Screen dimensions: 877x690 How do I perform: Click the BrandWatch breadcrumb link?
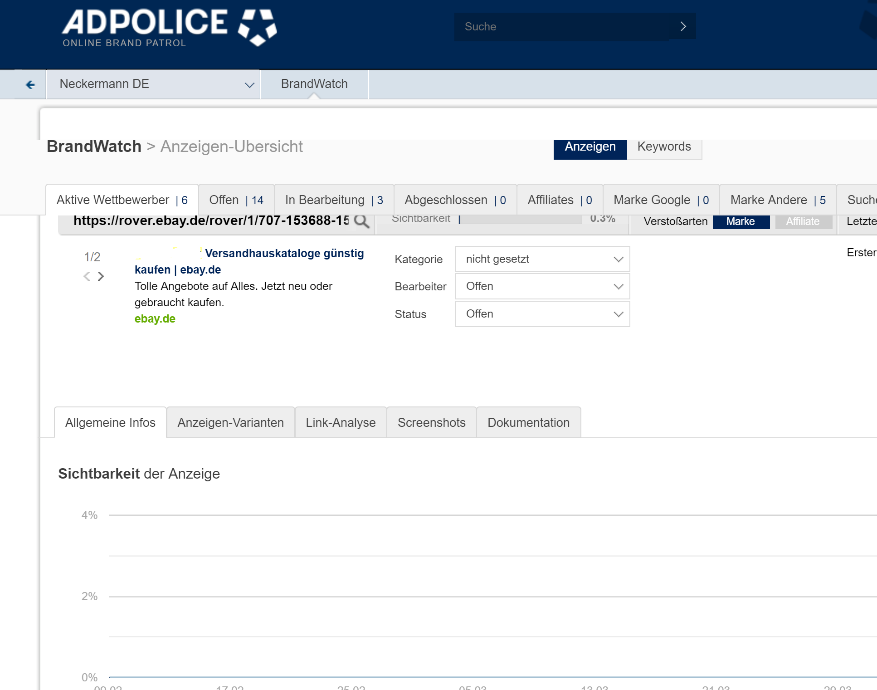(94, 146)
